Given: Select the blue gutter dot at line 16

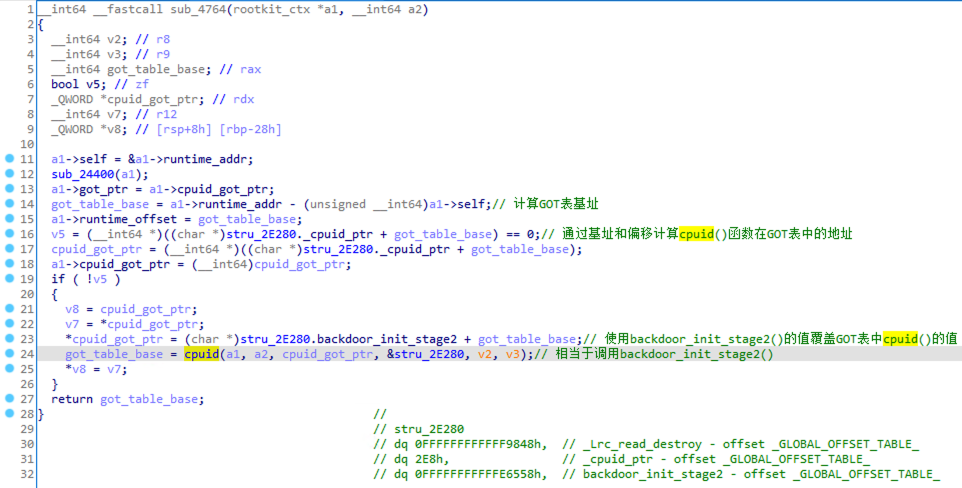Looking at the screenshot, I should point(9,234).
